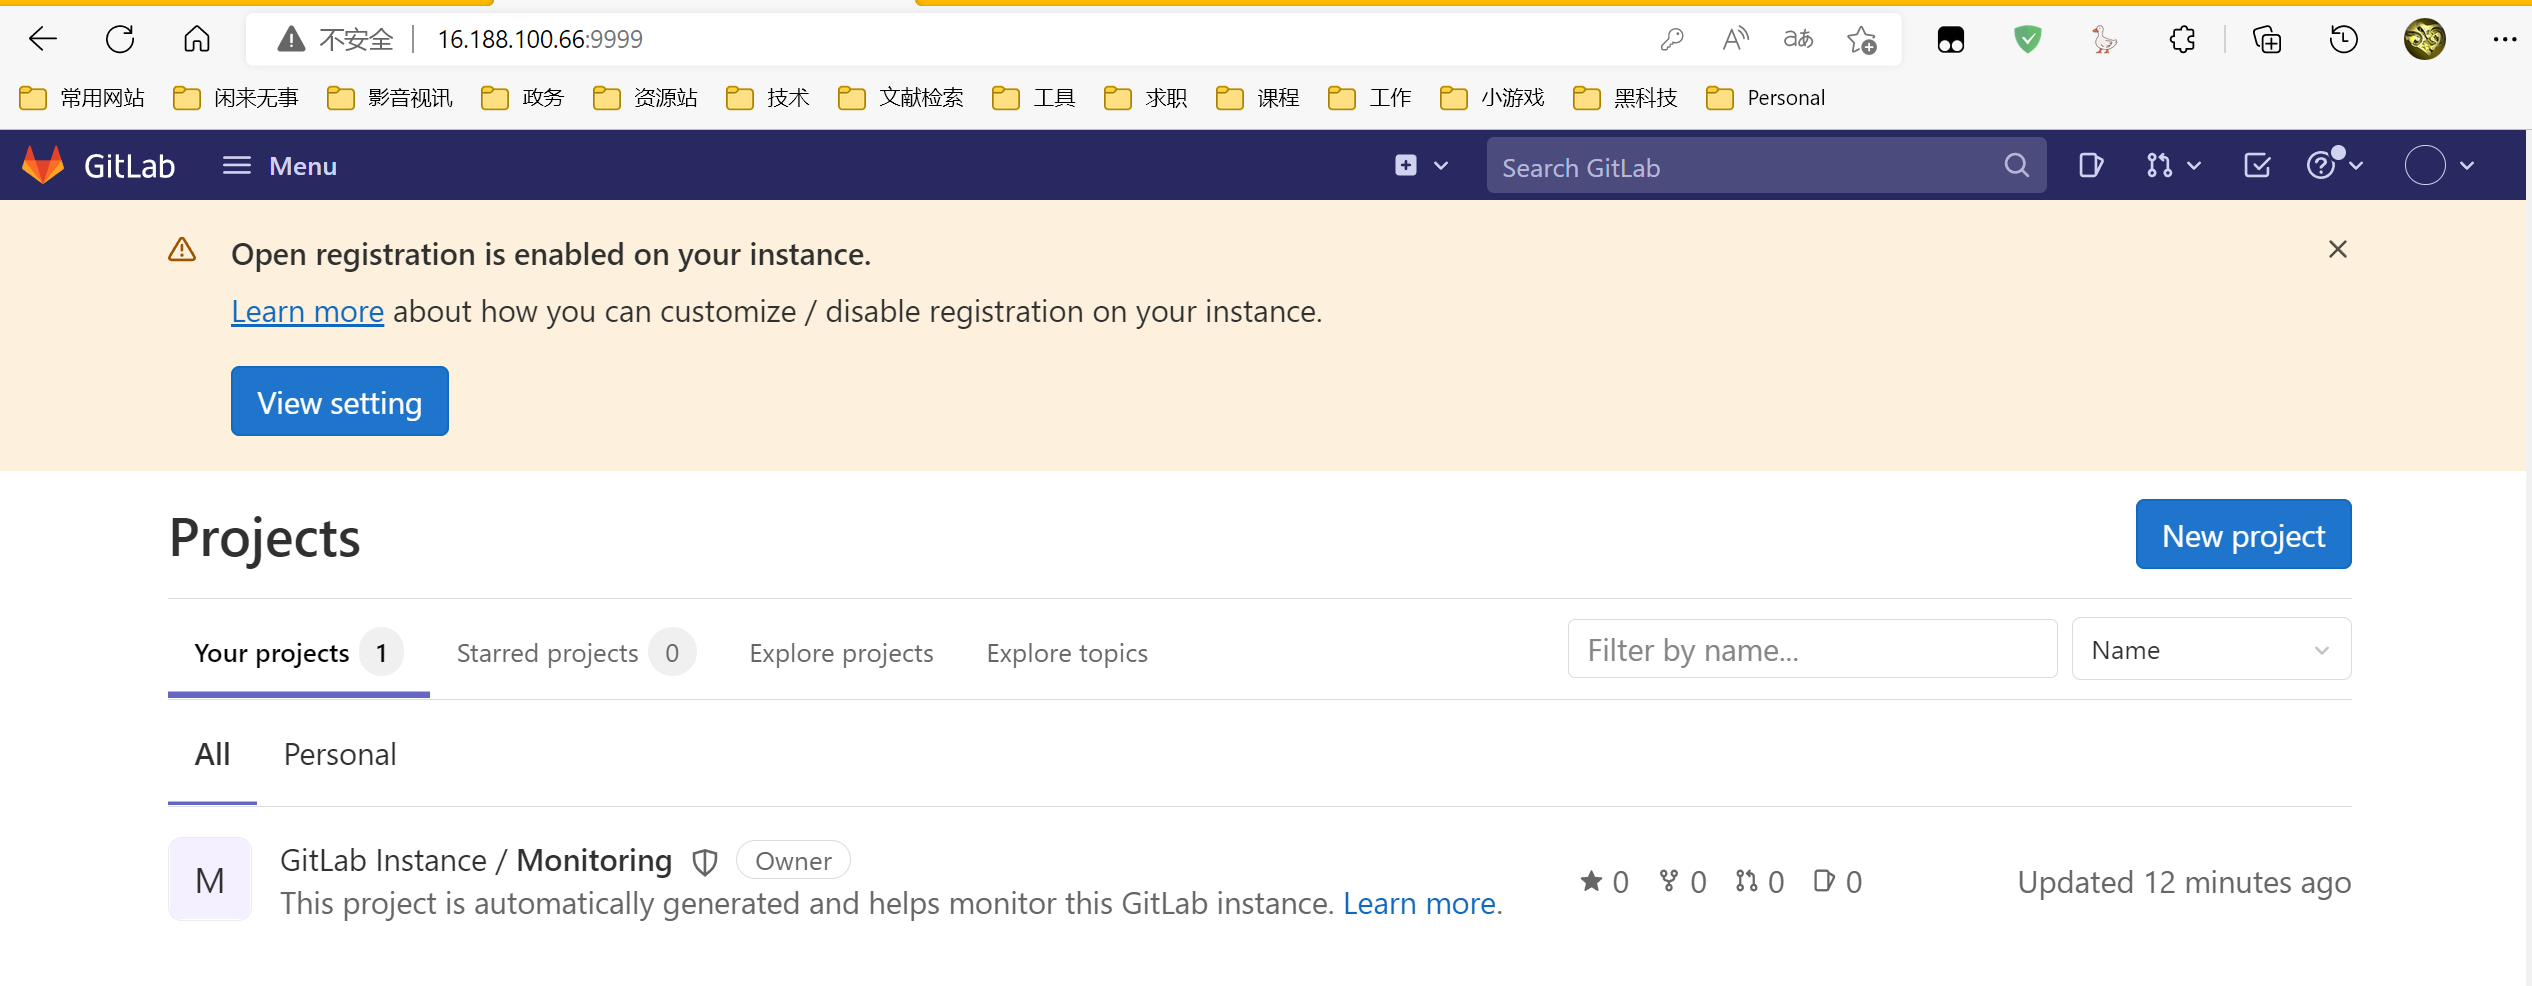Activate the read aloud icon
This screenshot has height=986, width=2532.
point(1736,39)
